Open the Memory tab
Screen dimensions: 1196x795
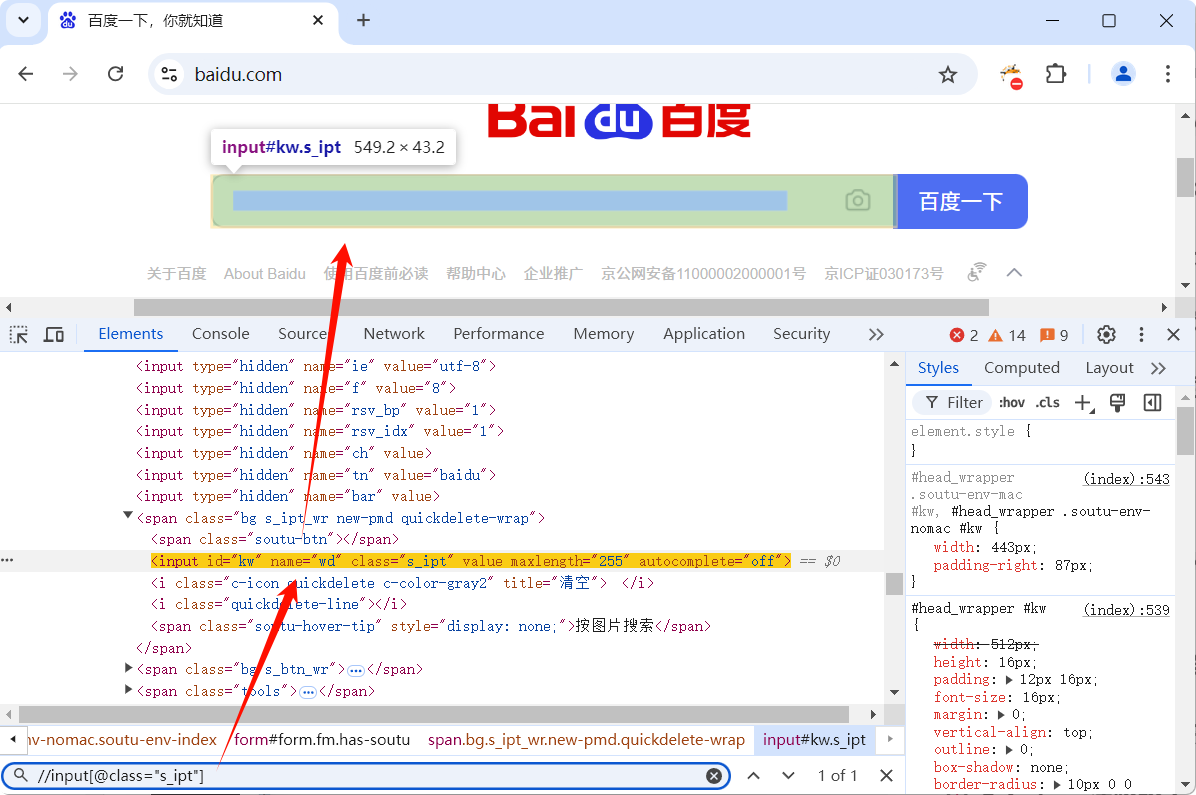click(603, 334)
